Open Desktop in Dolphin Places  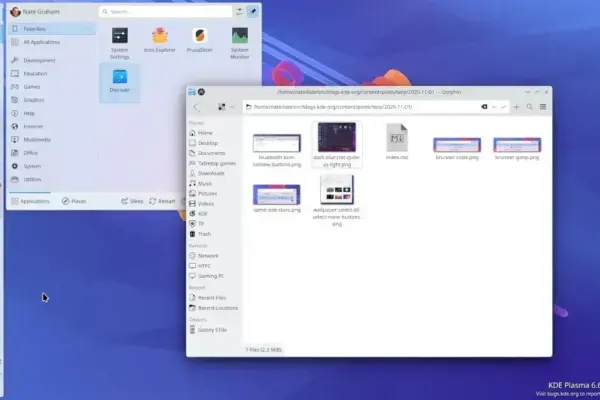pyautogui.click(x=214, y=143)
